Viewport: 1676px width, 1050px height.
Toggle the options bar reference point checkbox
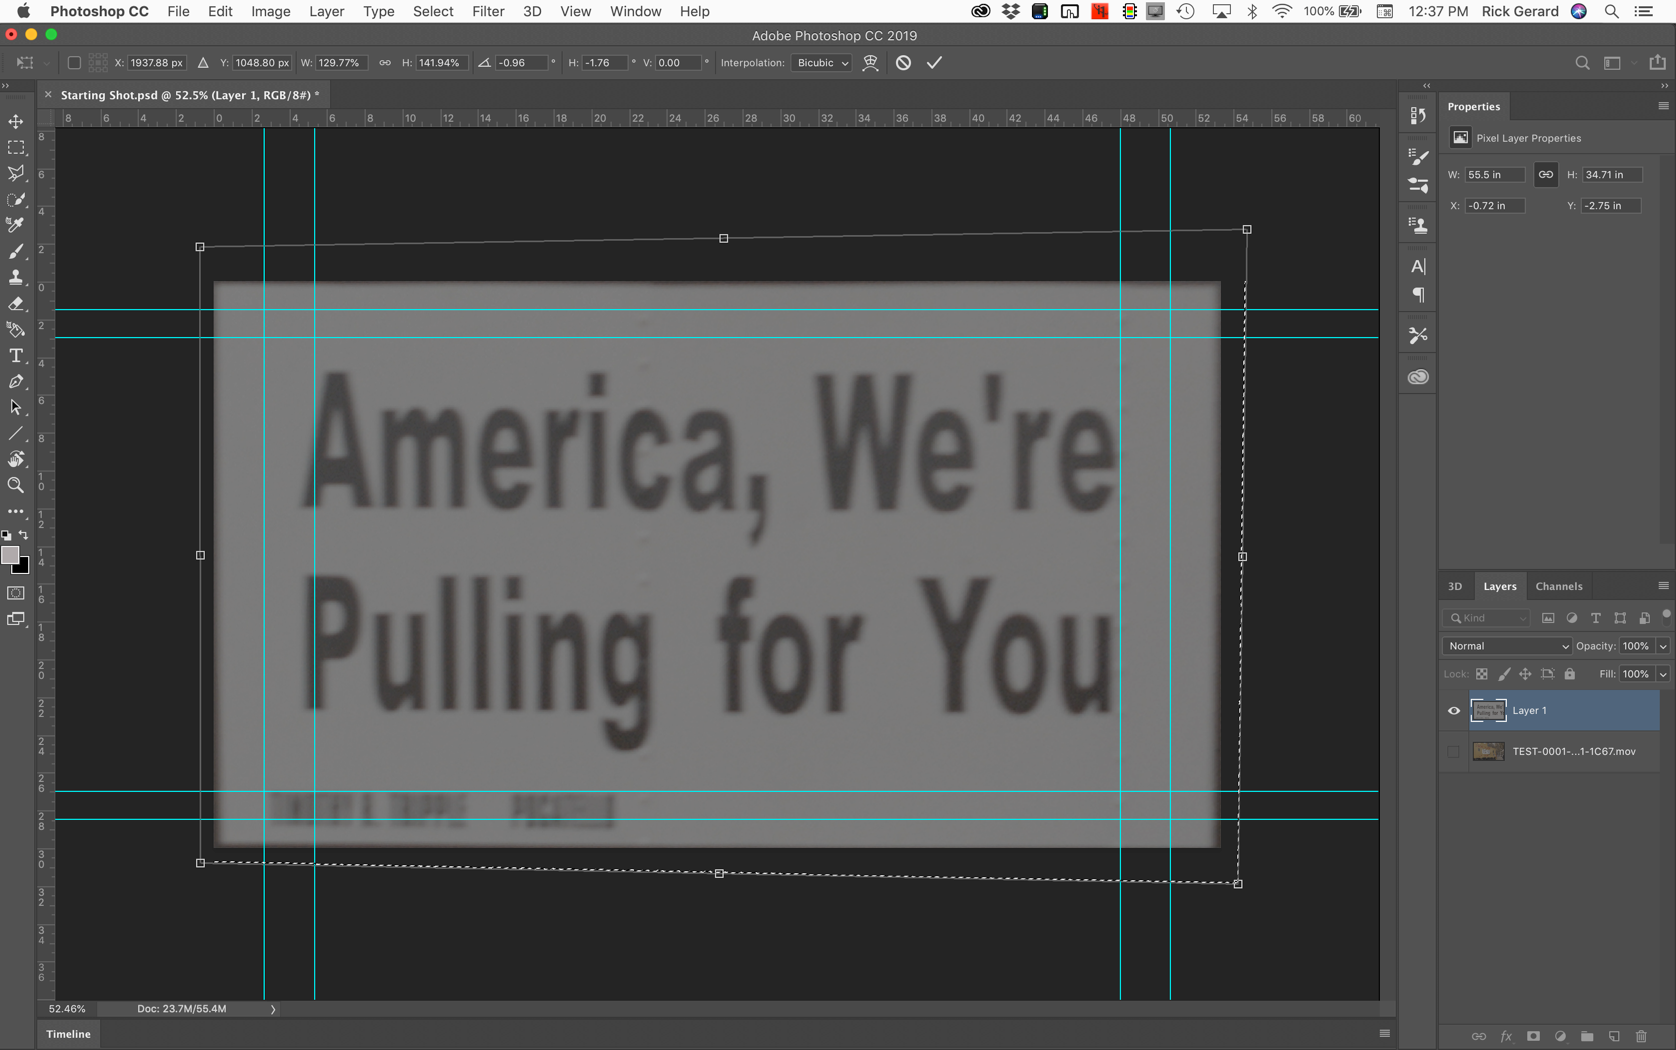[74, 62]
